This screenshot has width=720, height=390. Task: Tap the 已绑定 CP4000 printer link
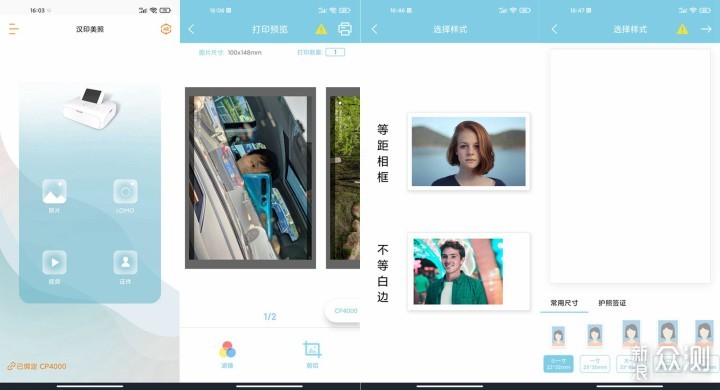pos(37,366)
